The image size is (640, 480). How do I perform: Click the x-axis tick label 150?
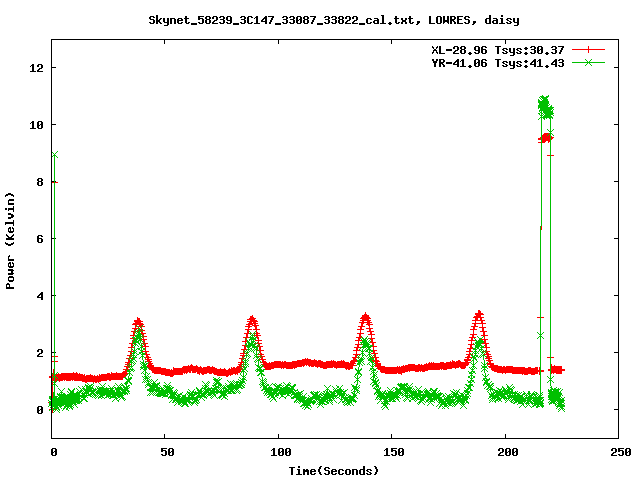pyautogui.click(x=394, y=452)
